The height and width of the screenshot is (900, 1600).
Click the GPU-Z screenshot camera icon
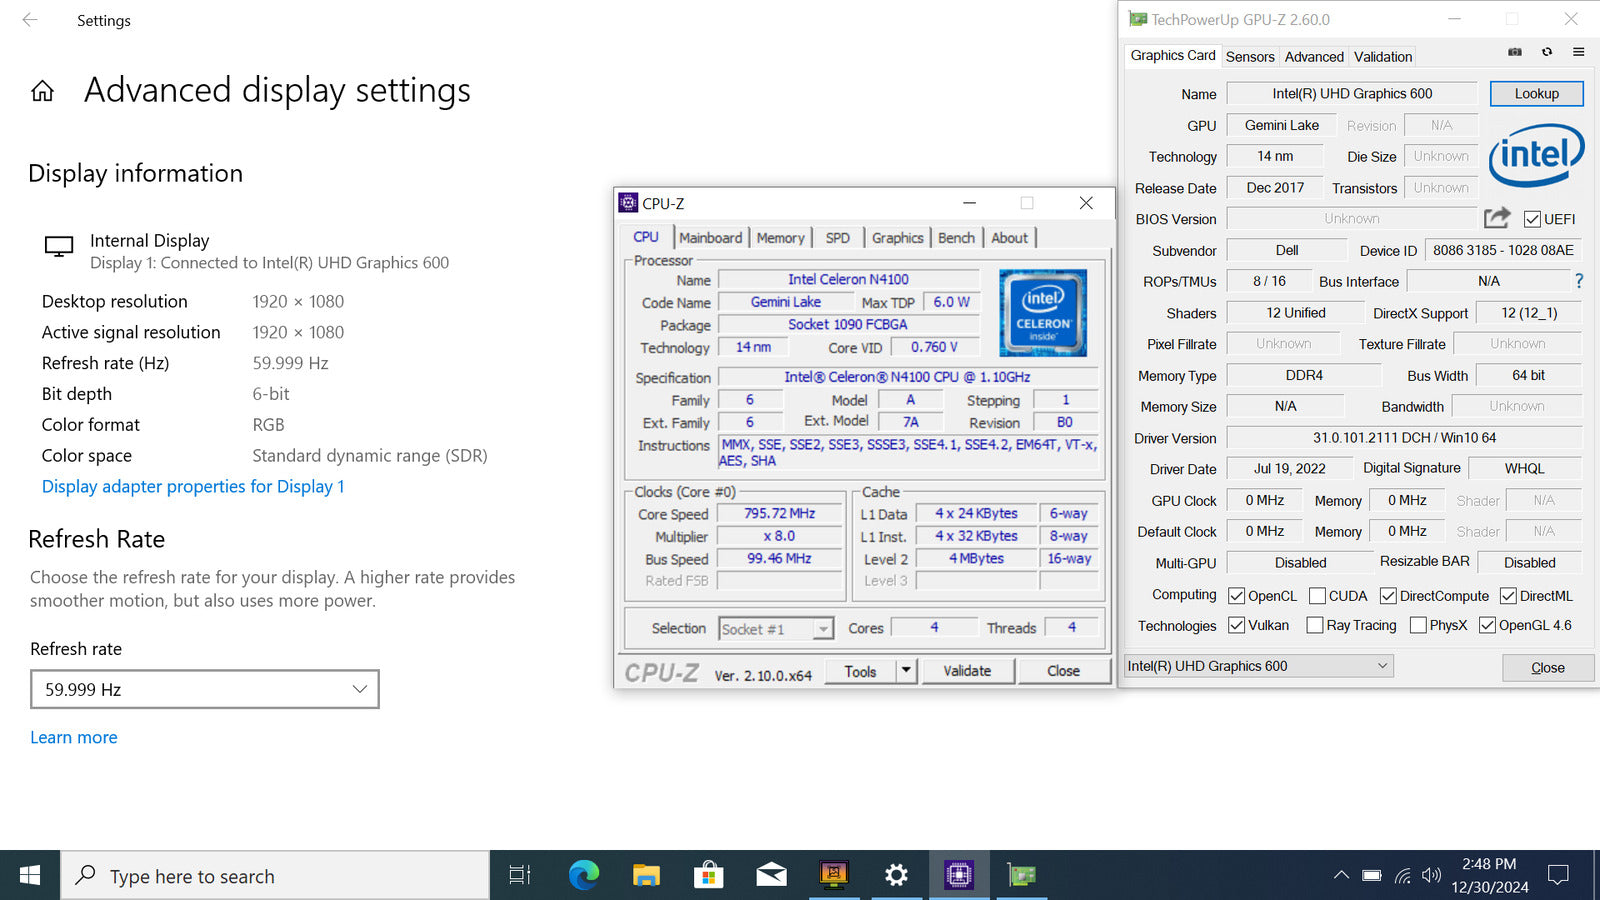tap(1515, 52)
